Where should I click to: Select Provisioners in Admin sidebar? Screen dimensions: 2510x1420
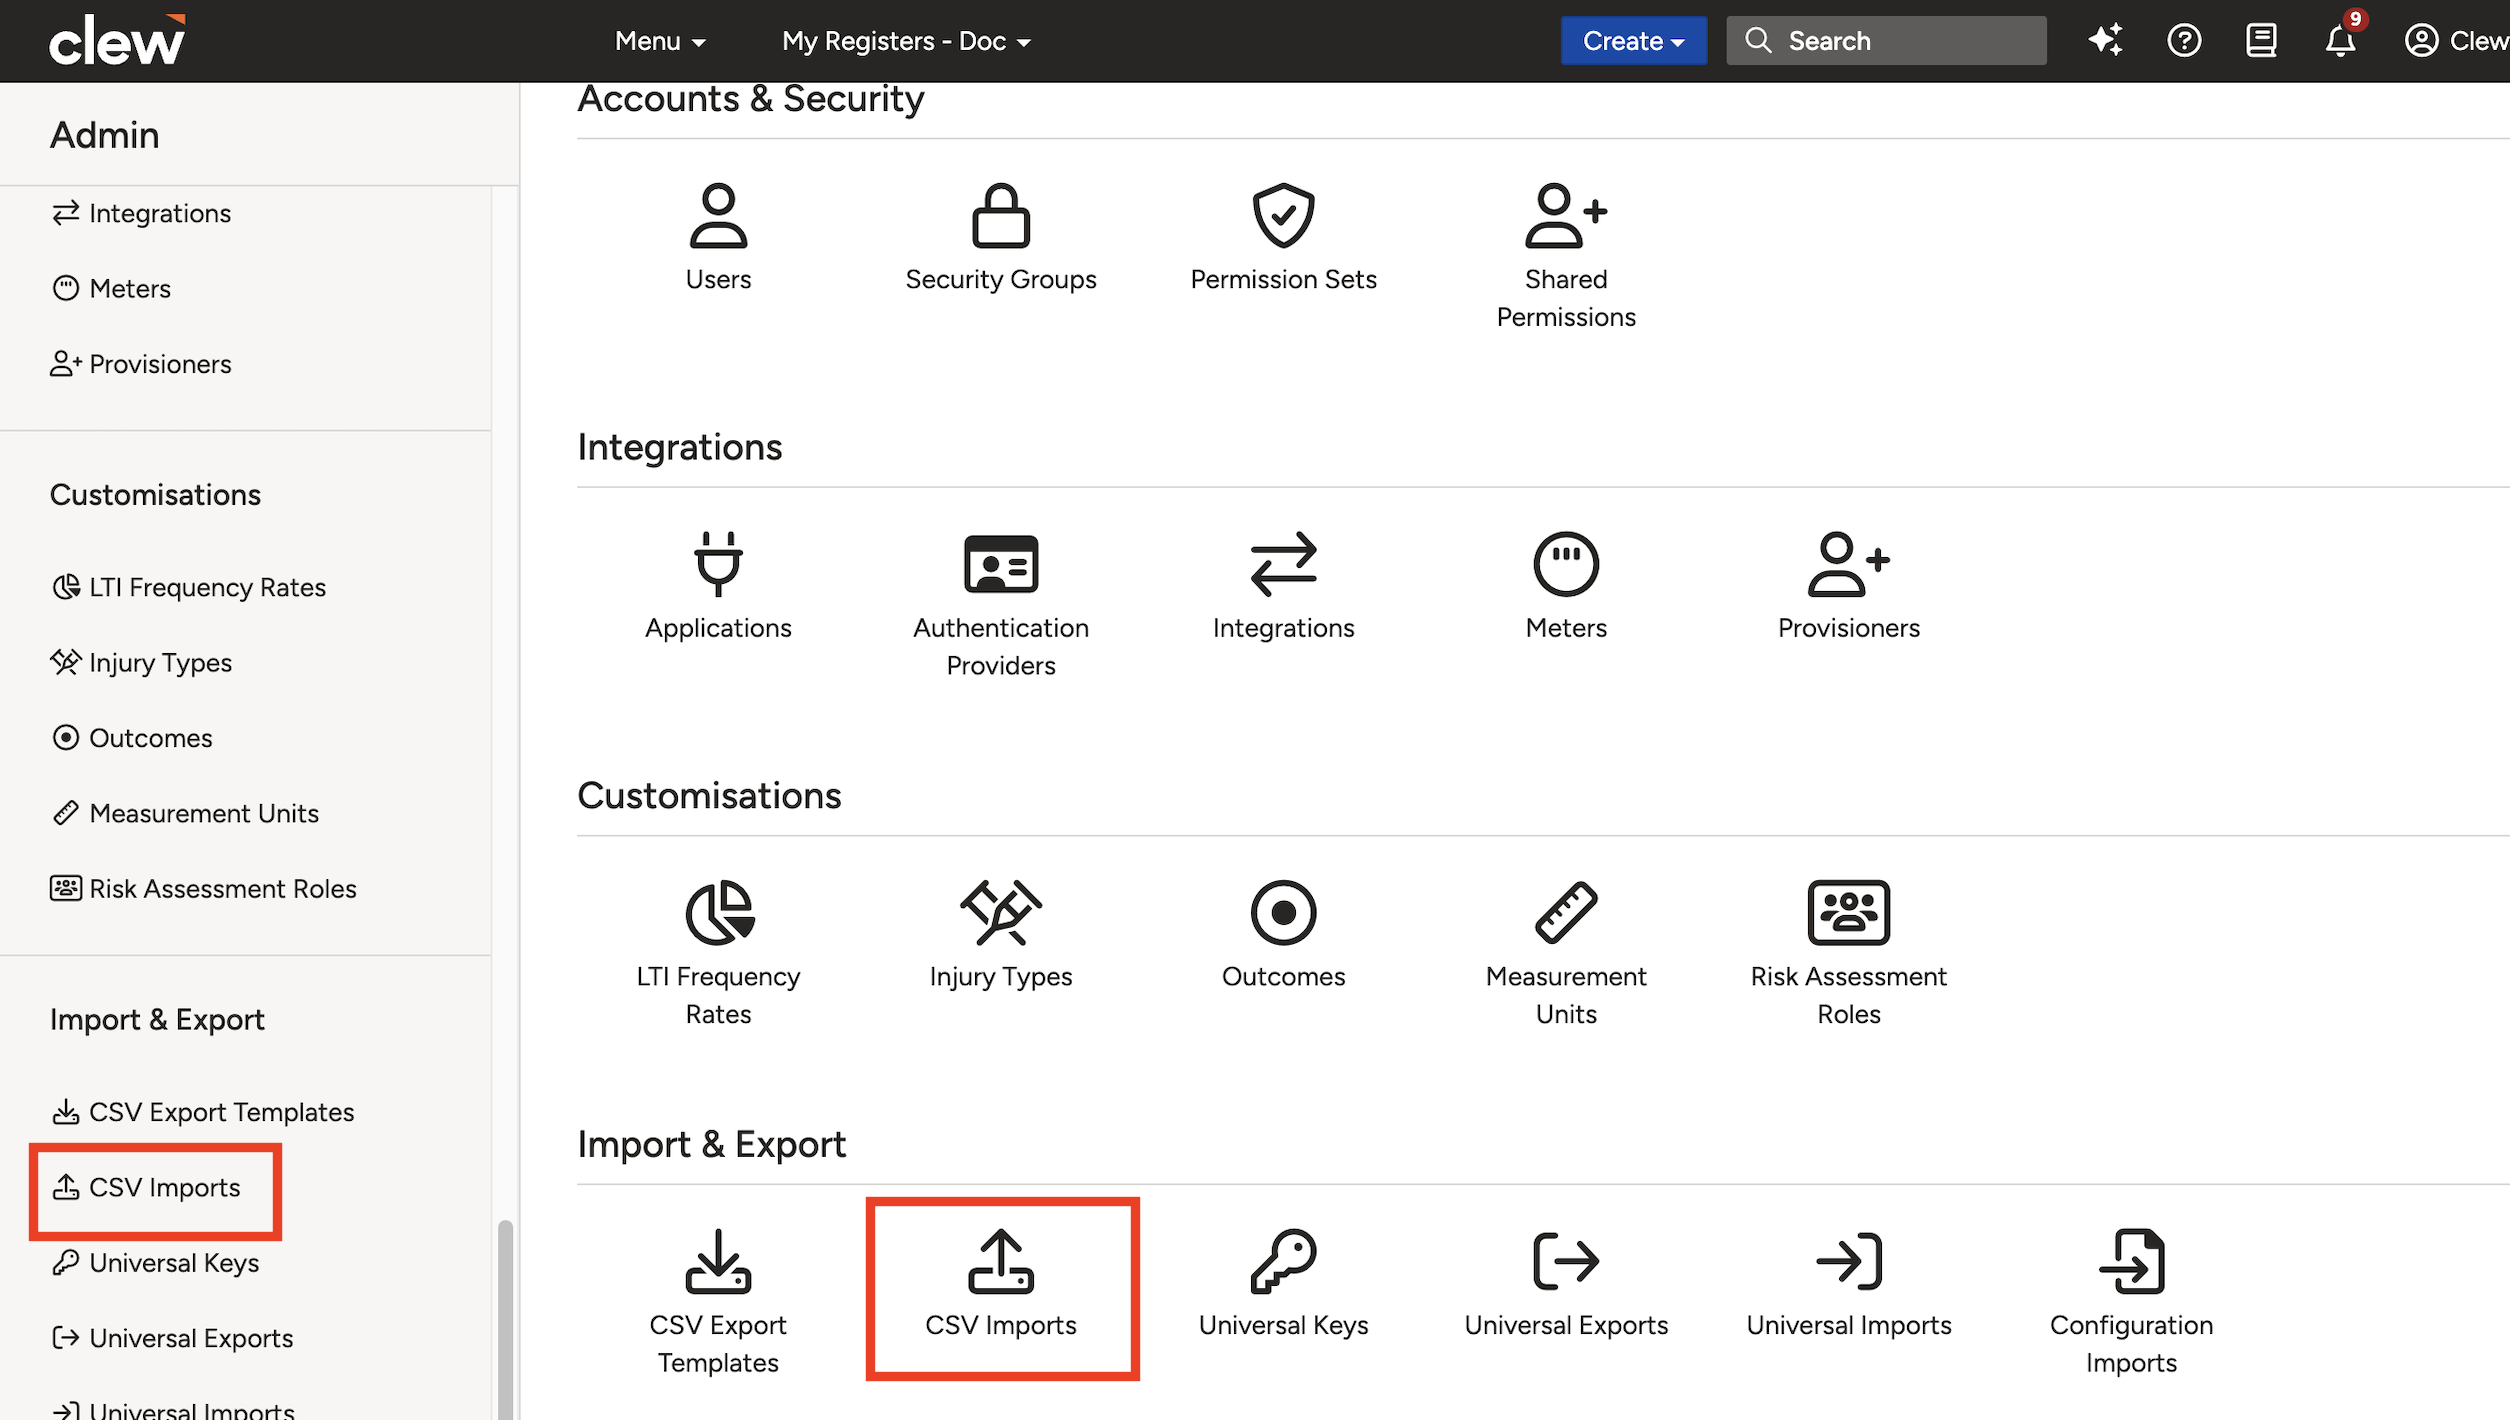pos(141,364)
